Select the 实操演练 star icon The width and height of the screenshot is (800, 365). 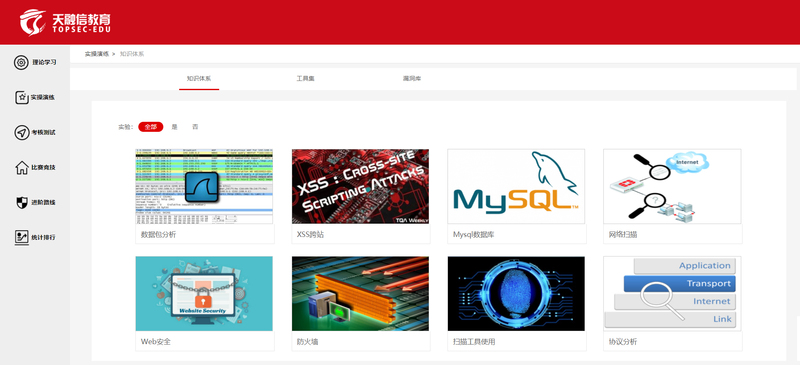(21, 98)
